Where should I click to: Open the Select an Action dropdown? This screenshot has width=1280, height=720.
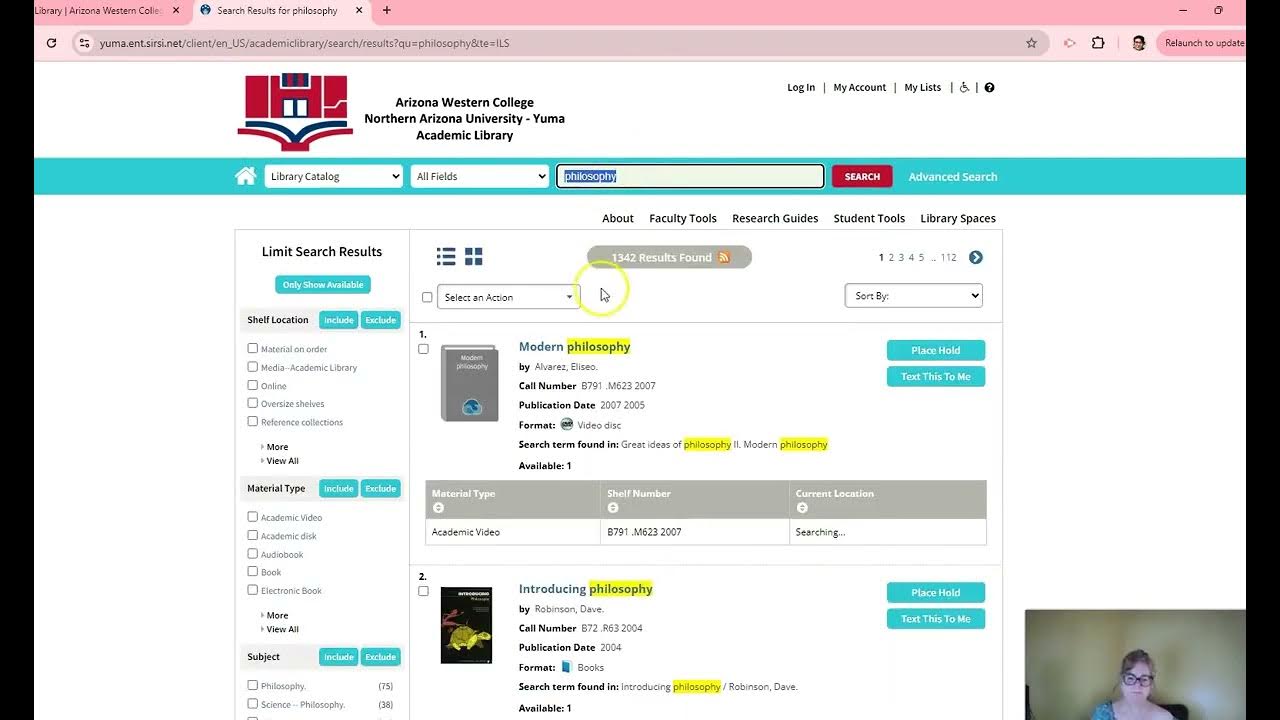point(508,297)
